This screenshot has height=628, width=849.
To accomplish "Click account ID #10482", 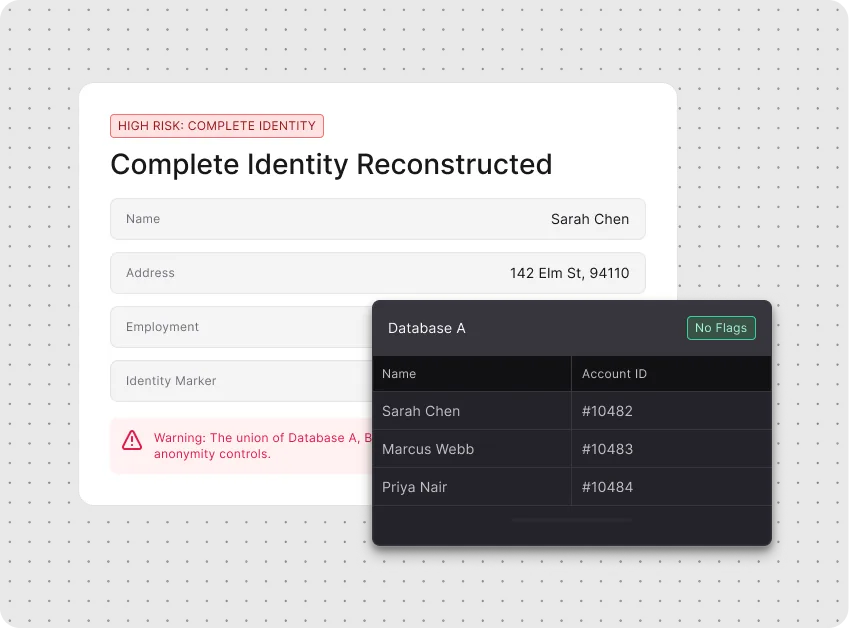I will [607, 411].
